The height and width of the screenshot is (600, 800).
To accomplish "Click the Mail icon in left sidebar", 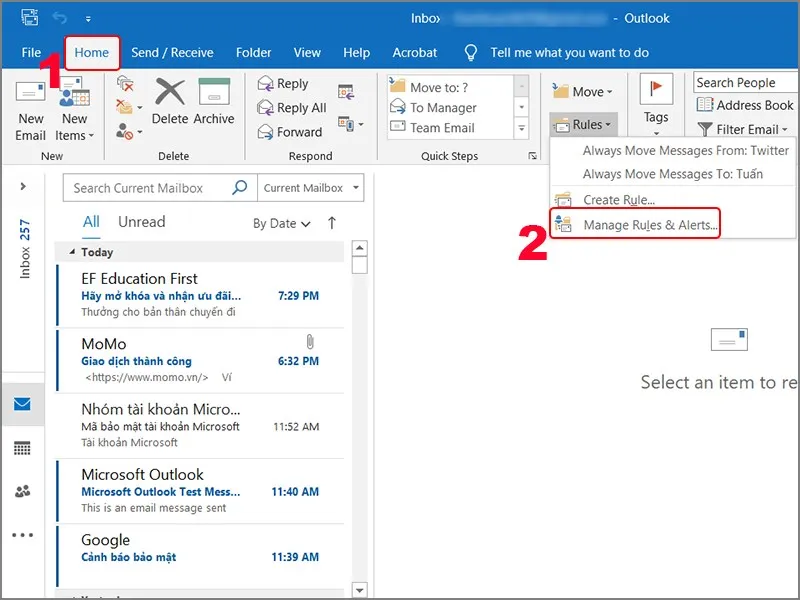I will coord(22,405).
